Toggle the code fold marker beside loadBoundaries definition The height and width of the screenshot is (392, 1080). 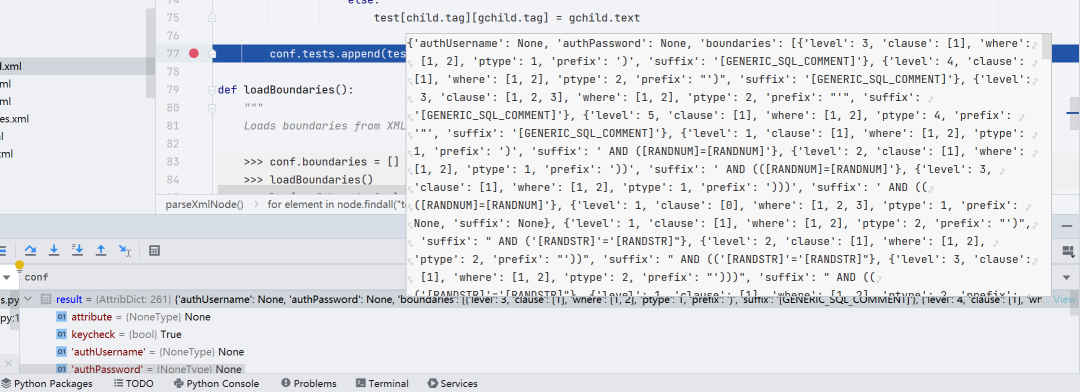point(212,90)
